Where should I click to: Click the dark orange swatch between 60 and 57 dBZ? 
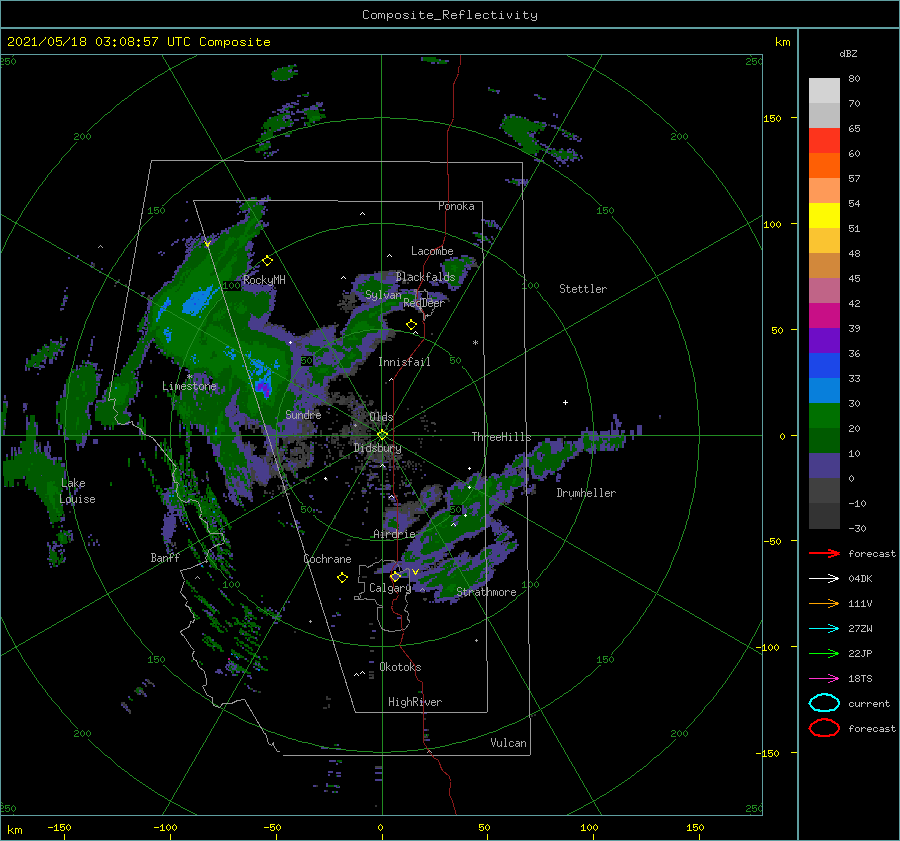click(x=824, y=166)
